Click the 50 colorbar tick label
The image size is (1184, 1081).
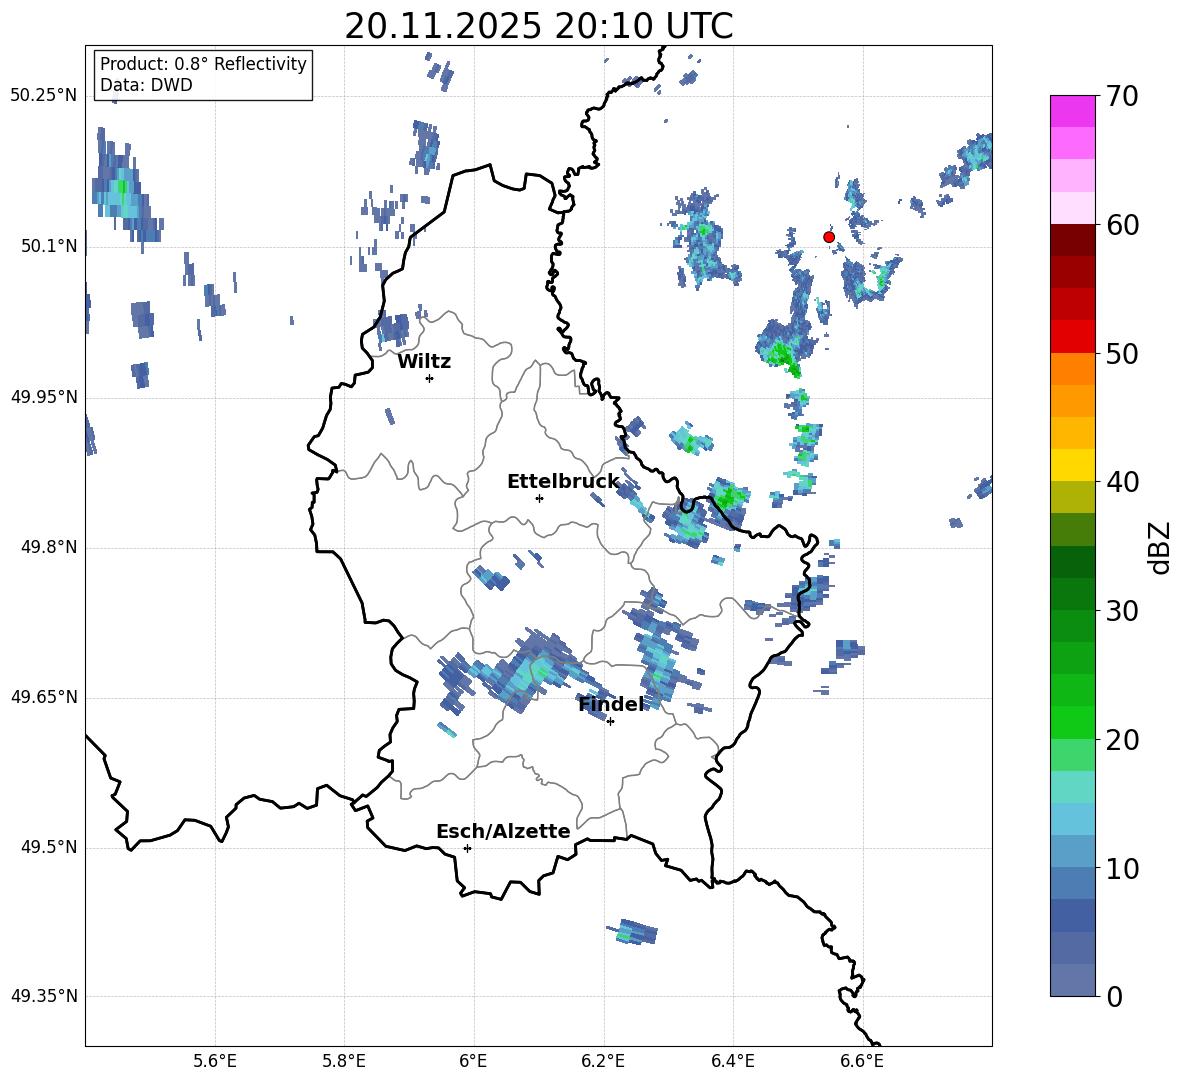1122,354
